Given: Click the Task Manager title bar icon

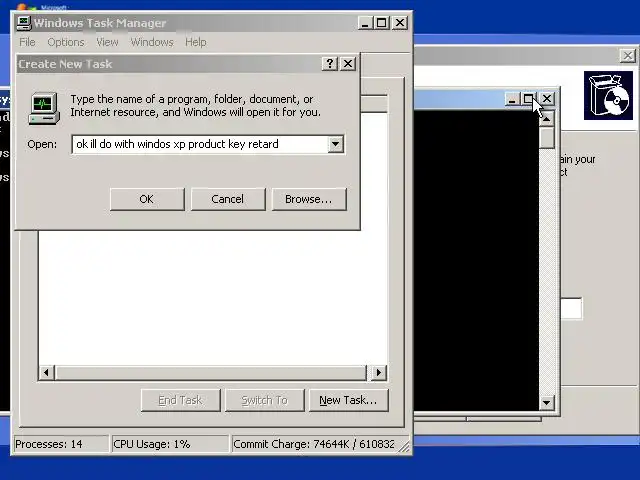Looking at the screenshot, I should (x=24, y=23).
